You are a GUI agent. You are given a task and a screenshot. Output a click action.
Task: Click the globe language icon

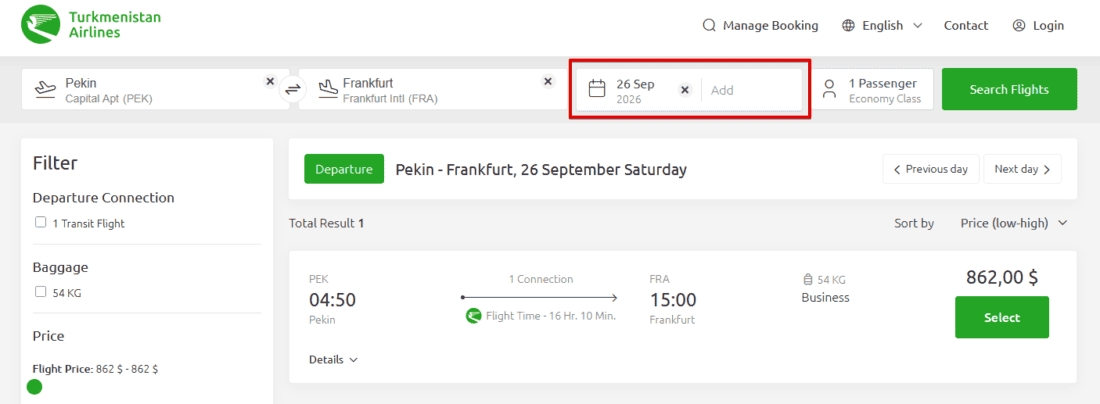(849, 26)
